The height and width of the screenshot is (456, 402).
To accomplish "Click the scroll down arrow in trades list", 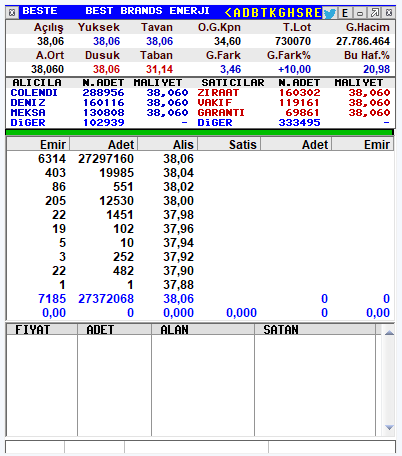I will [x=389, y=427].
